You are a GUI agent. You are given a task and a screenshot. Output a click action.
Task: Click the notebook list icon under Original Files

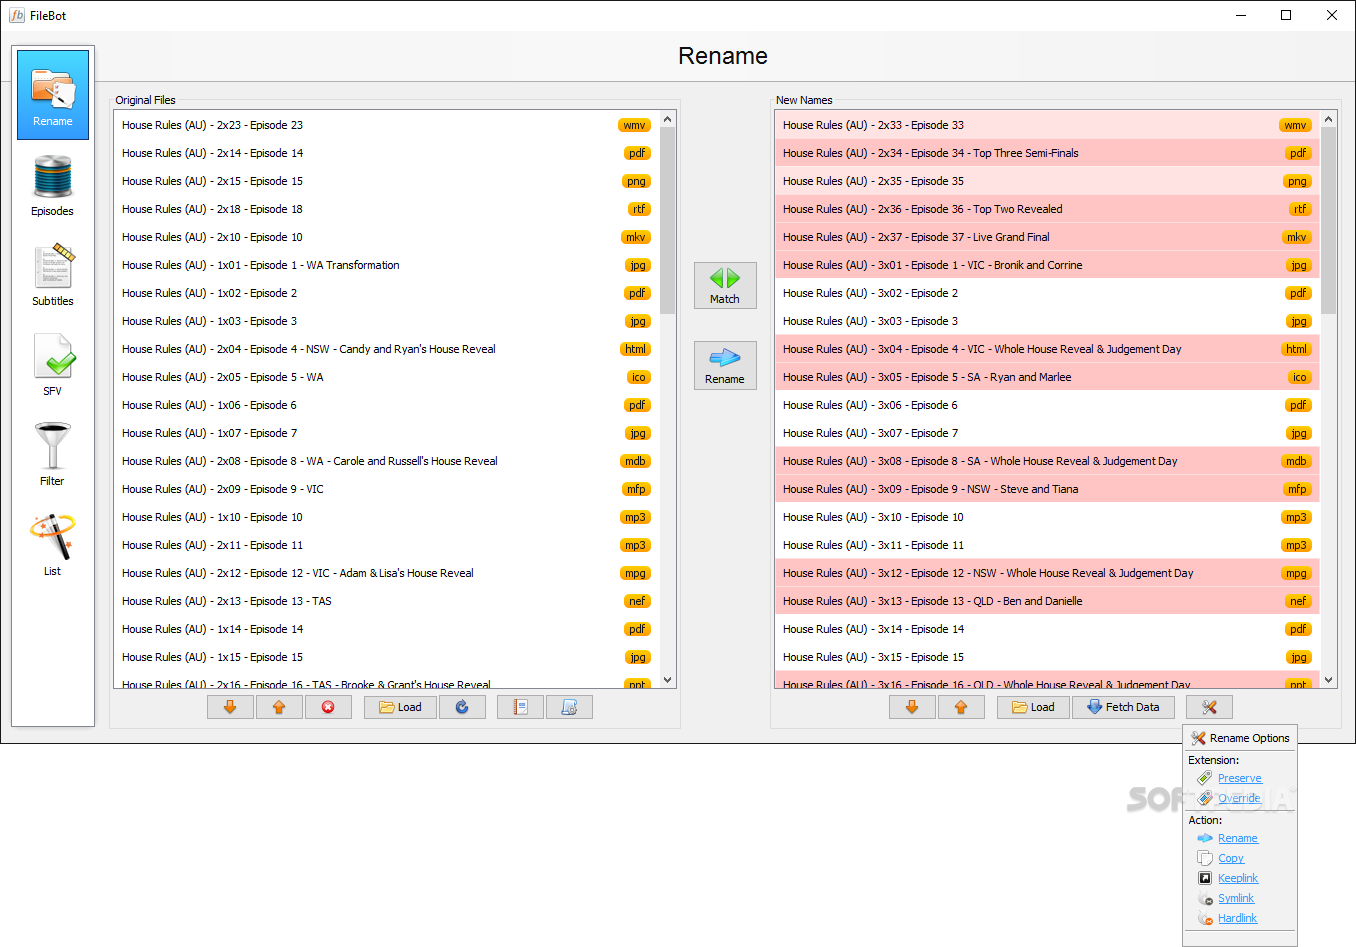point(520,707)
